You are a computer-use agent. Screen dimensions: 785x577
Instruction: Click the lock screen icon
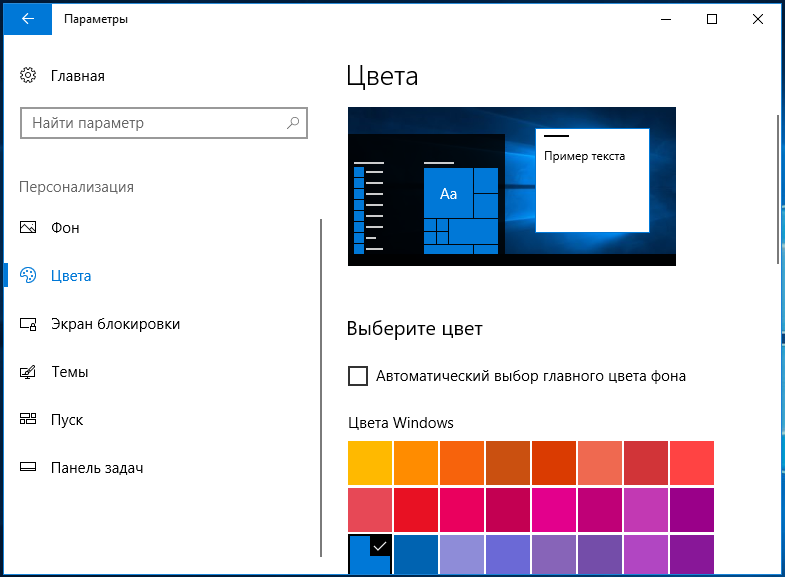point(28,324)
